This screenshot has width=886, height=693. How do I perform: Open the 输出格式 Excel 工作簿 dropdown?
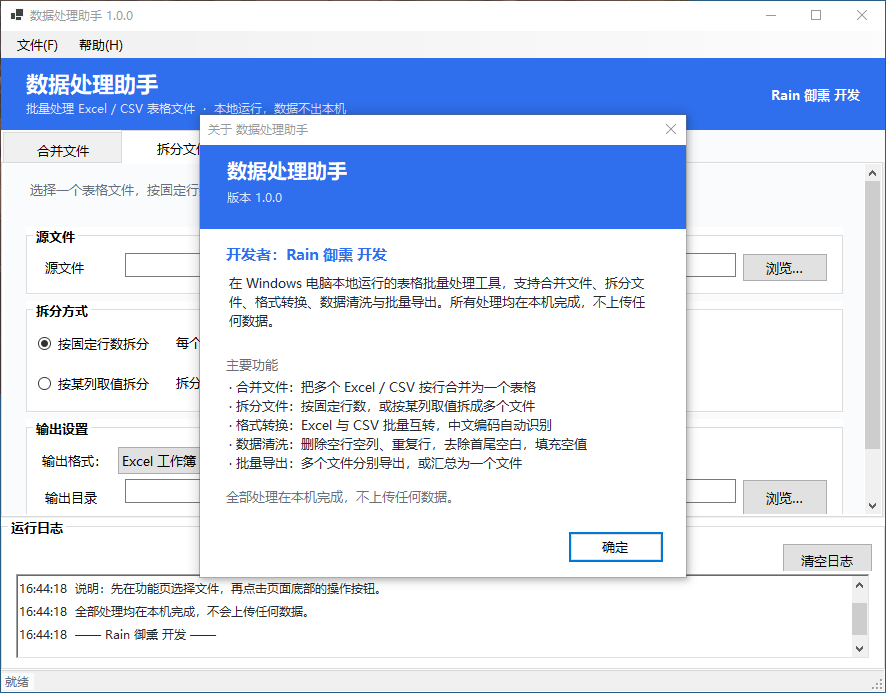click(159, 461)
